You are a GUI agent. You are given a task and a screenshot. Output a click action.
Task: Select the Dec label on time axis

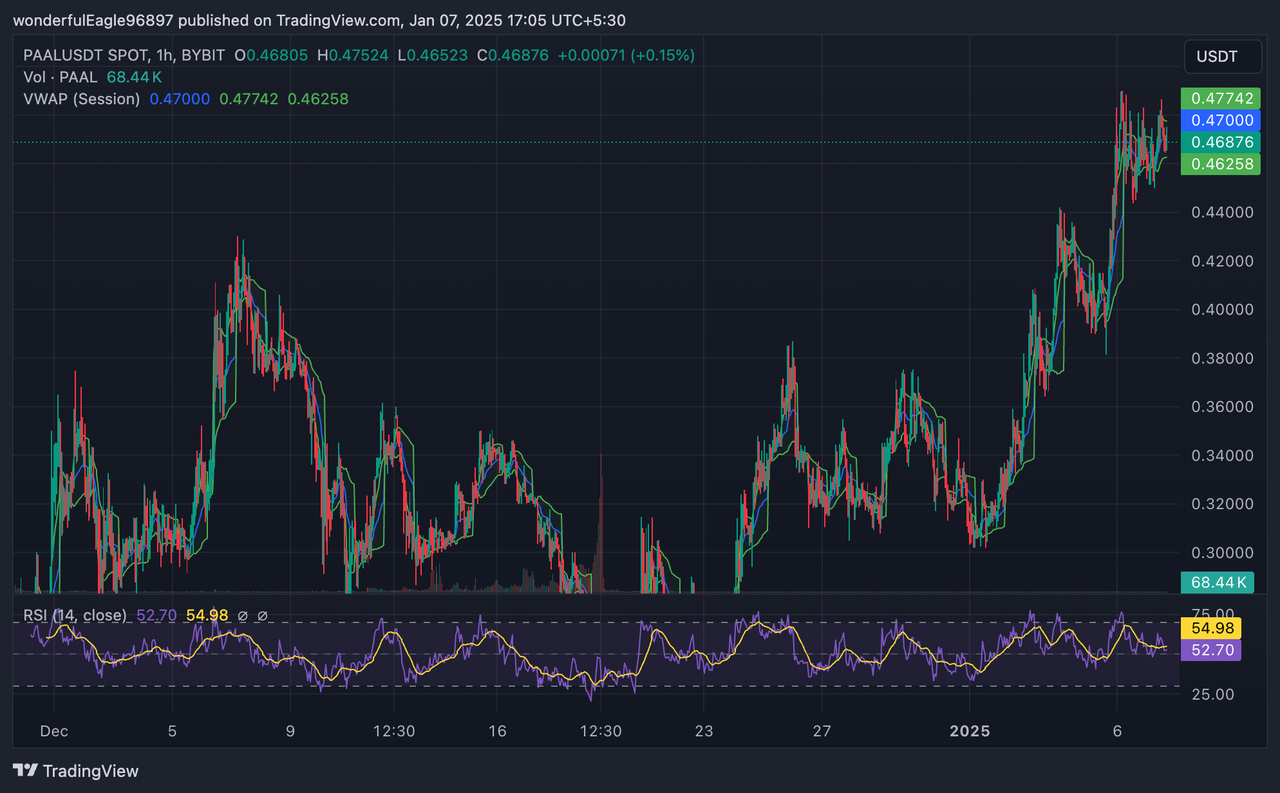(54, 731)
